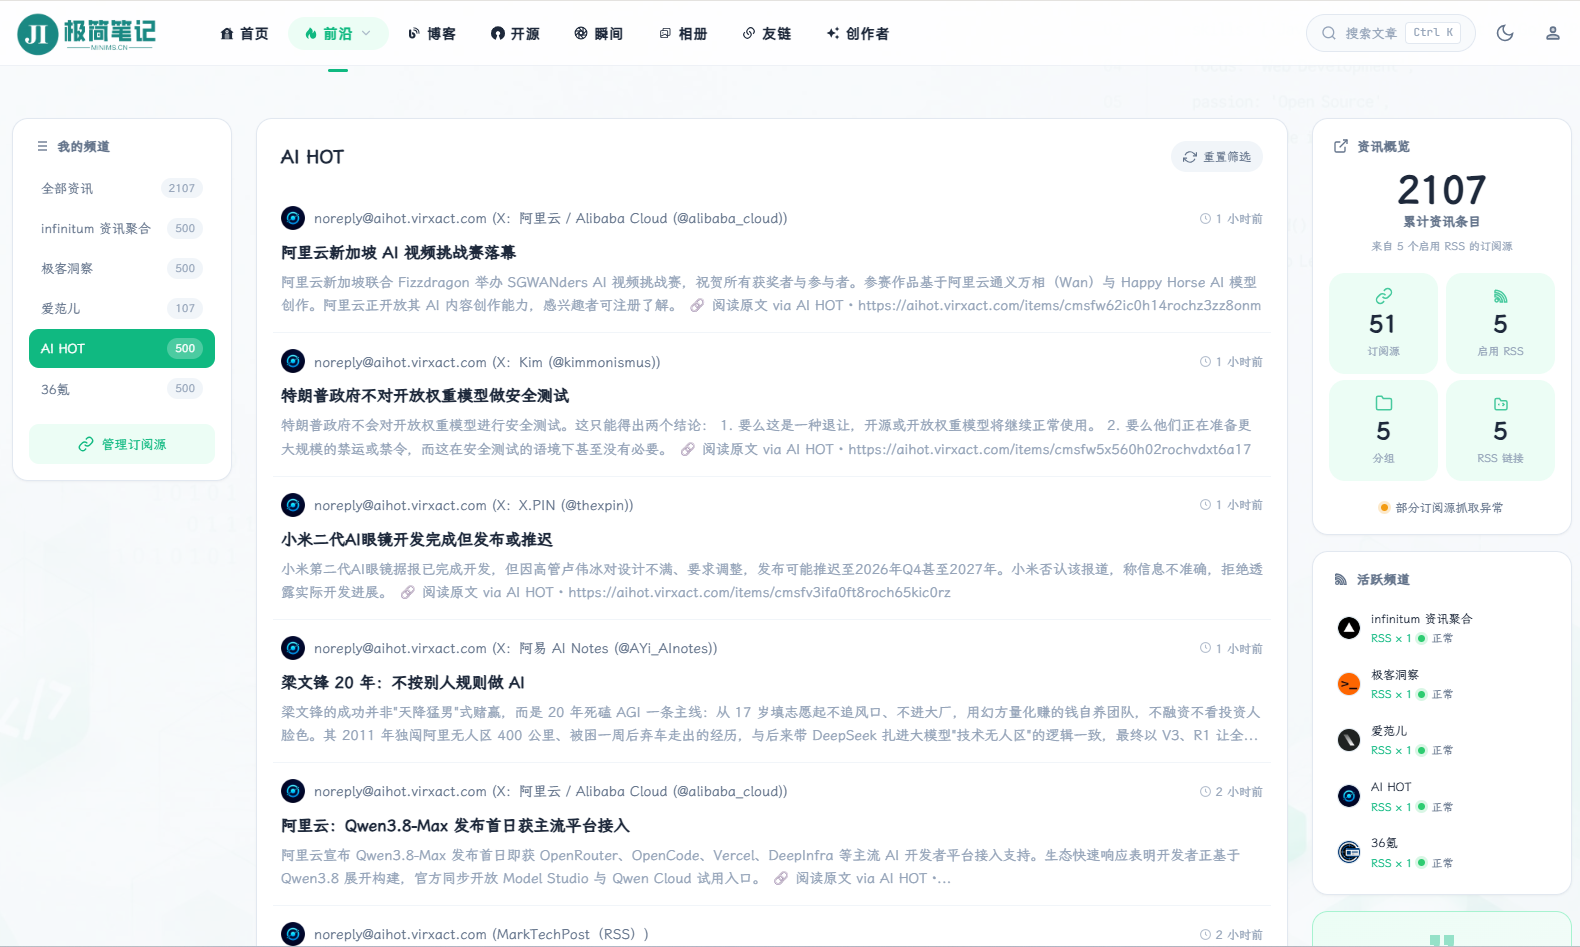The height and width of the screenshot is (947, 1580).
Task: Select the AI HOT sidebar channel
Action: (x=122, y=348)
